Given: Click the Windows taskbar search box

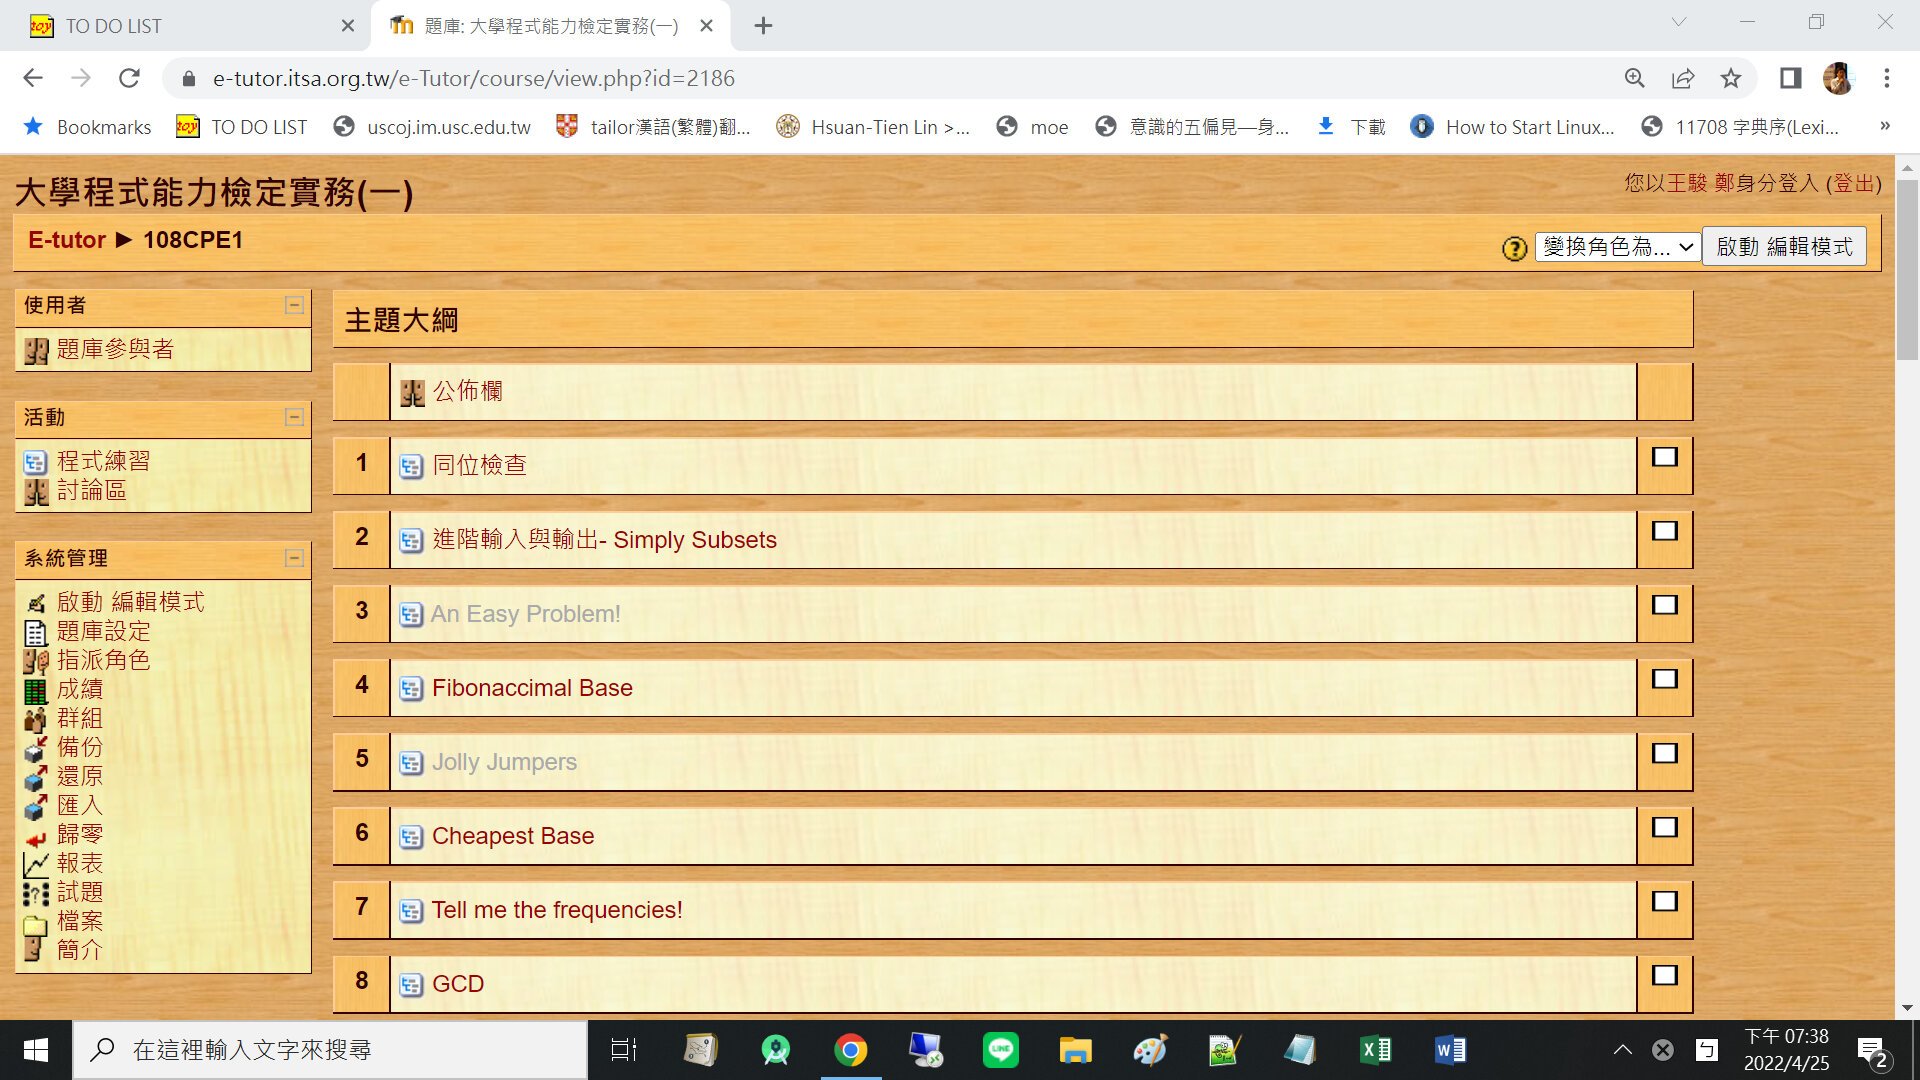Looking at the screenshot, I should tap(330, 1050).
